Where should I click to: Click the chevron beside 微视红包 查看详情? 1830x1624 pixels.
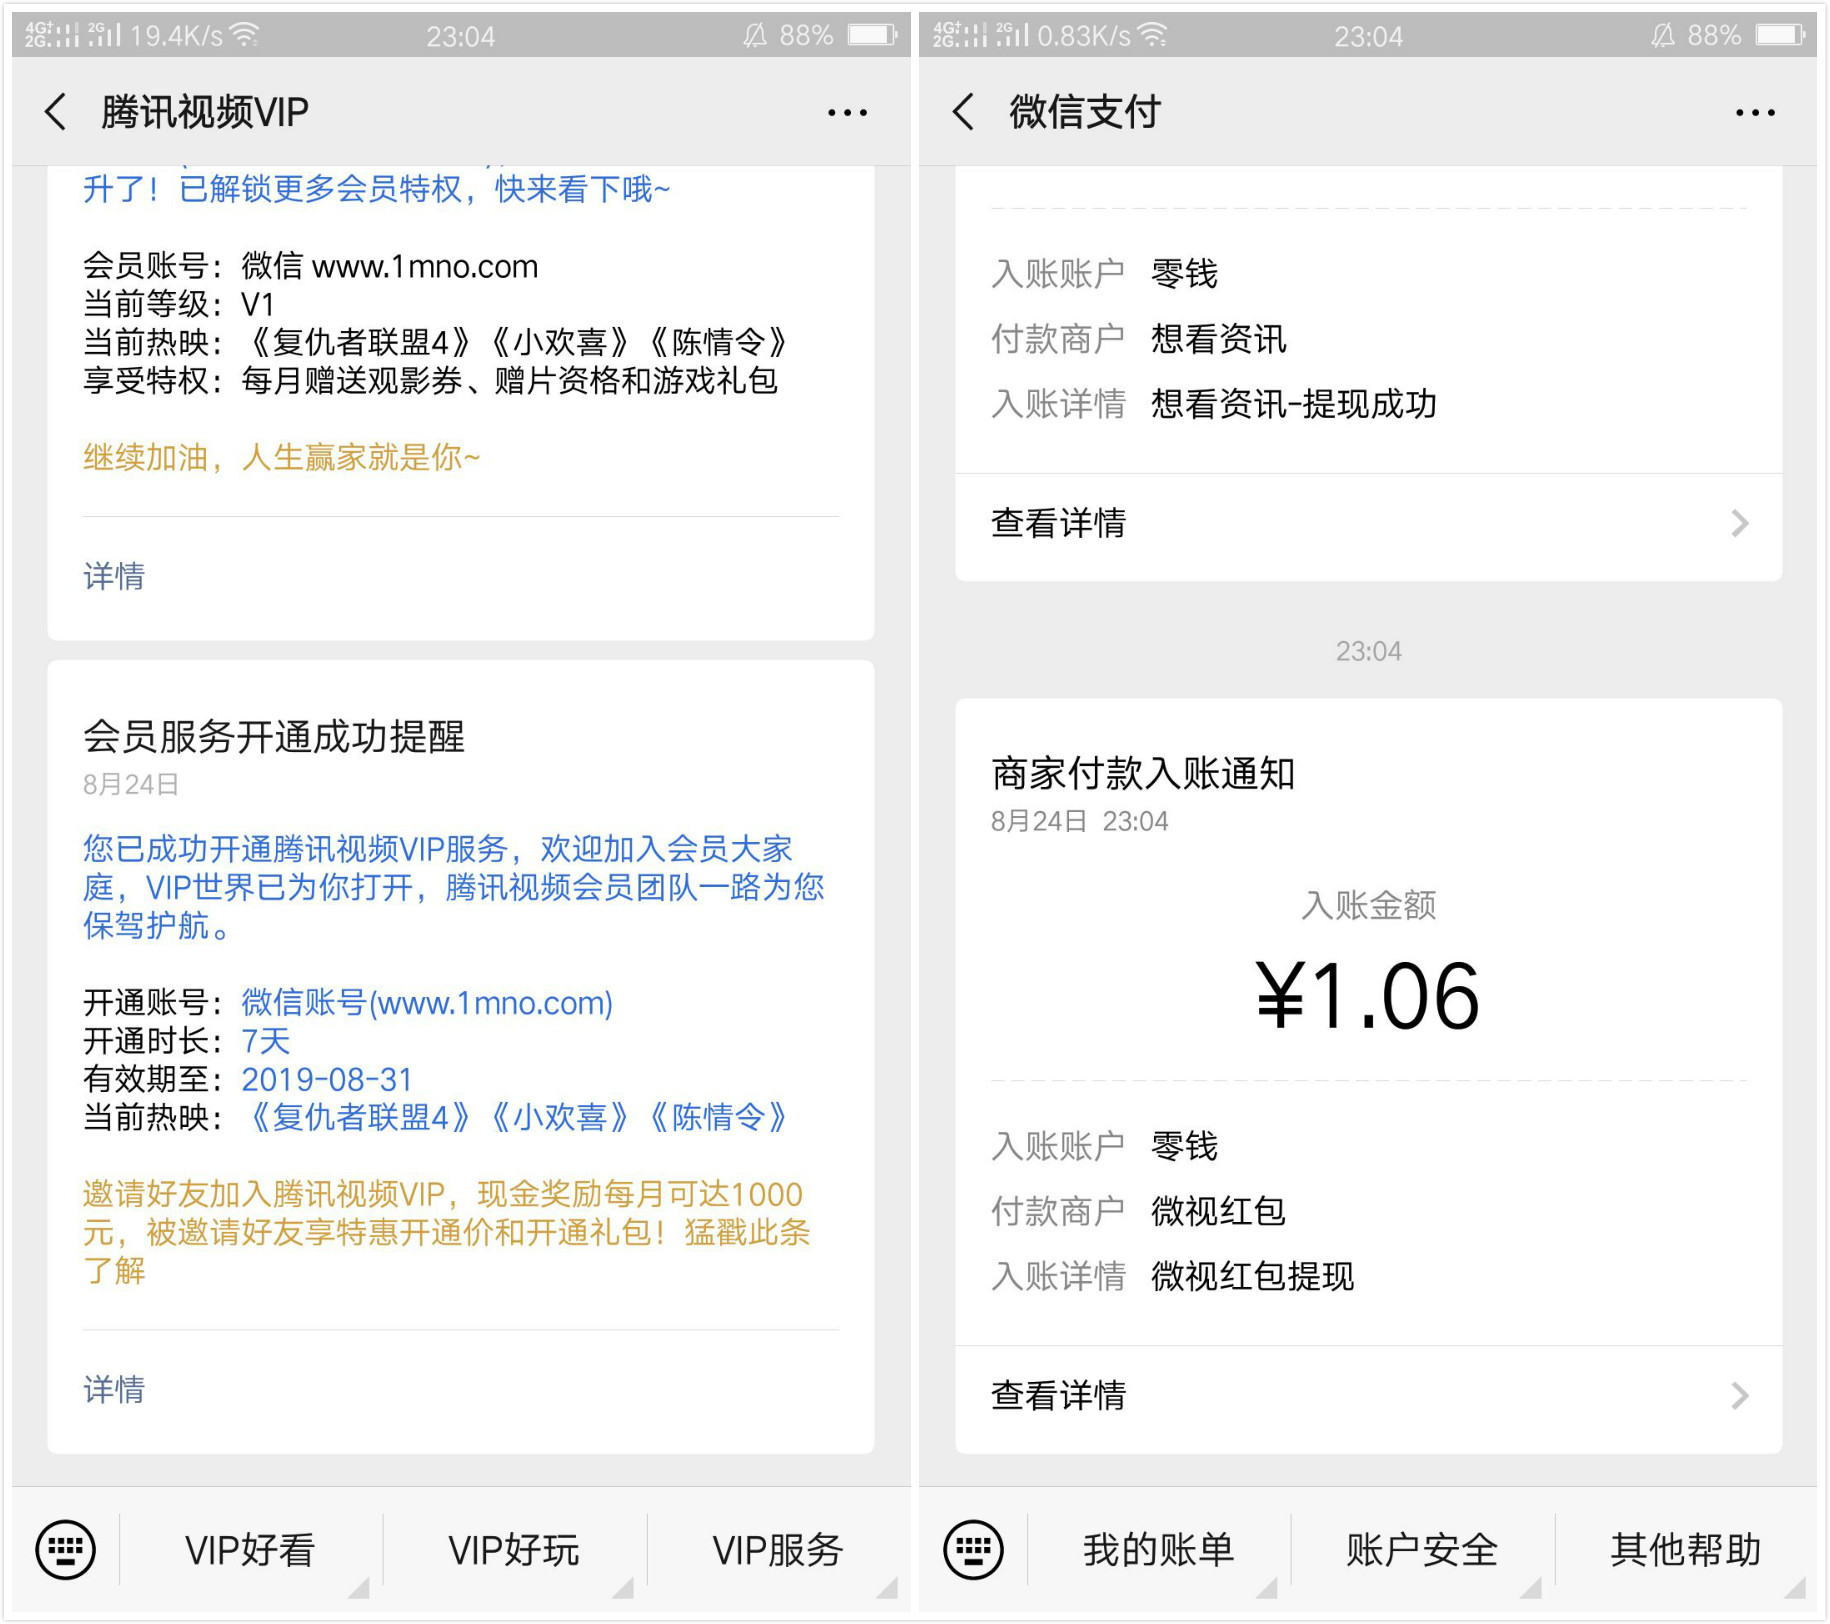pos(1740,1395)
